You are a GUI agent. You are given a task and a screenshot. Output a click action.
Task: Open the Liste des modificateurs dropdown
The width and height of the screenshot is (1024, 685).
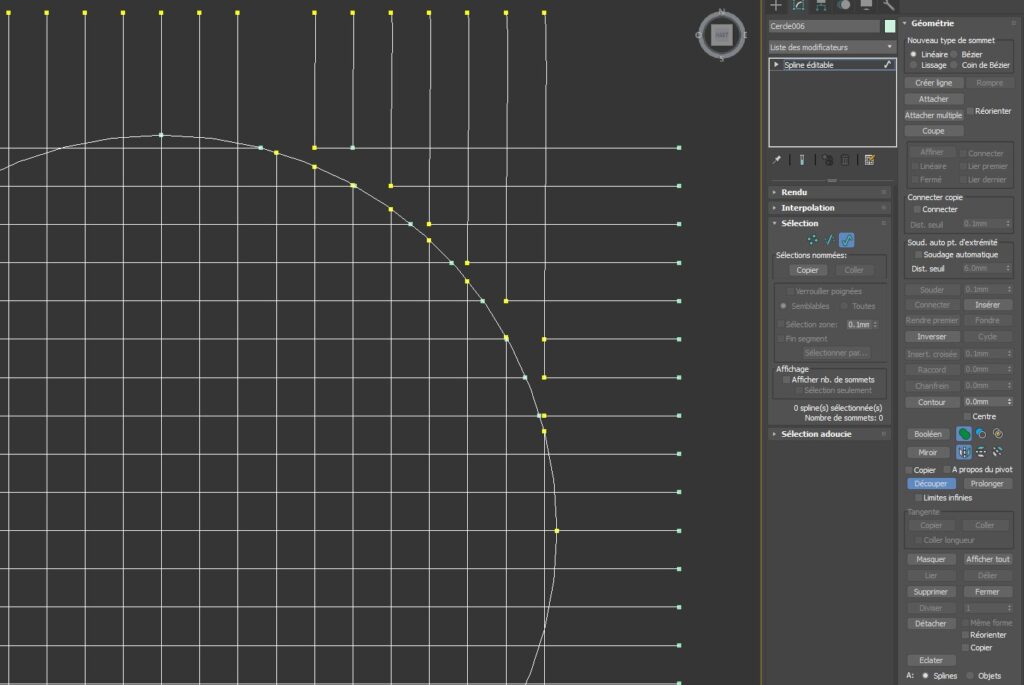(832, 47)
